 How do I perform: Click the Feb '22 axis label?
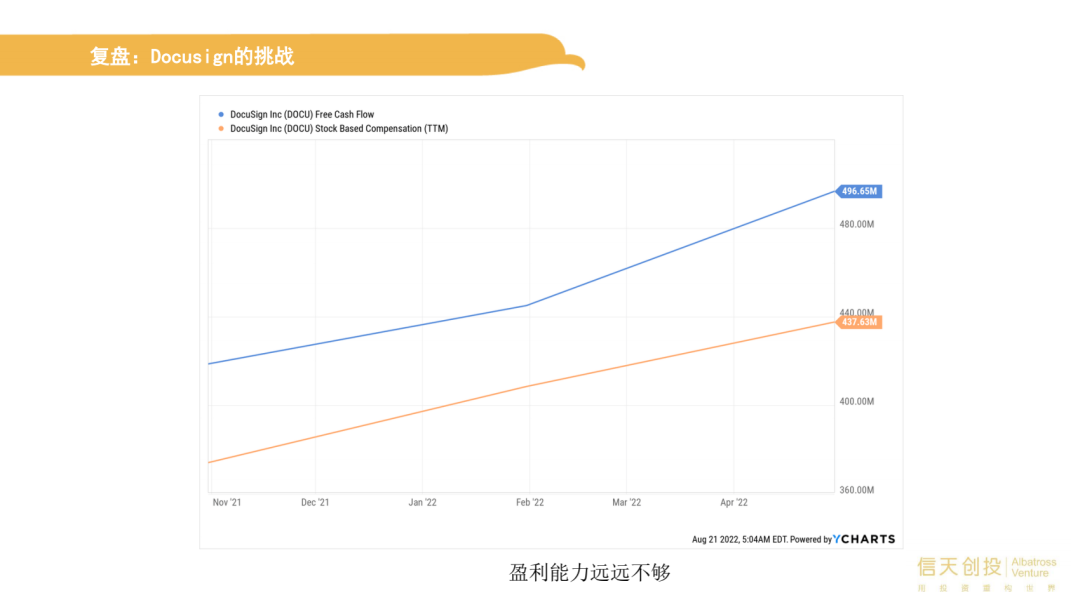pos(530,502)
